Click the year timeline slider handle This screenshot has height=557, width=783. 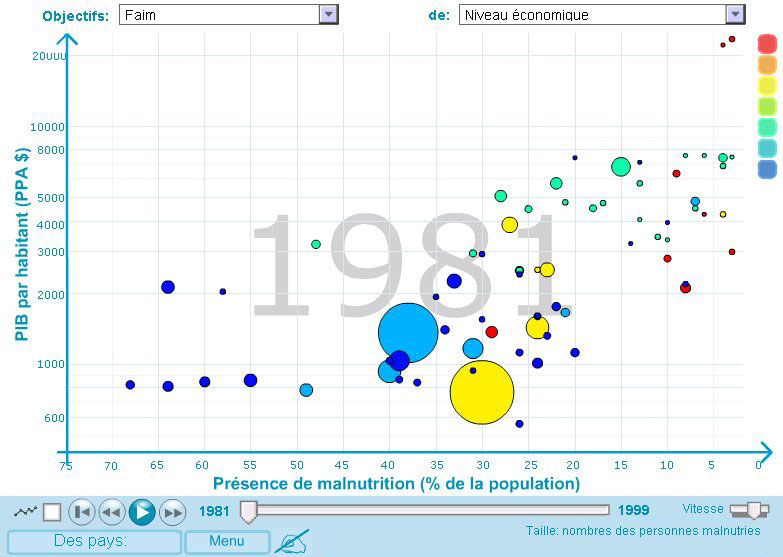click(x=248, y=512)
